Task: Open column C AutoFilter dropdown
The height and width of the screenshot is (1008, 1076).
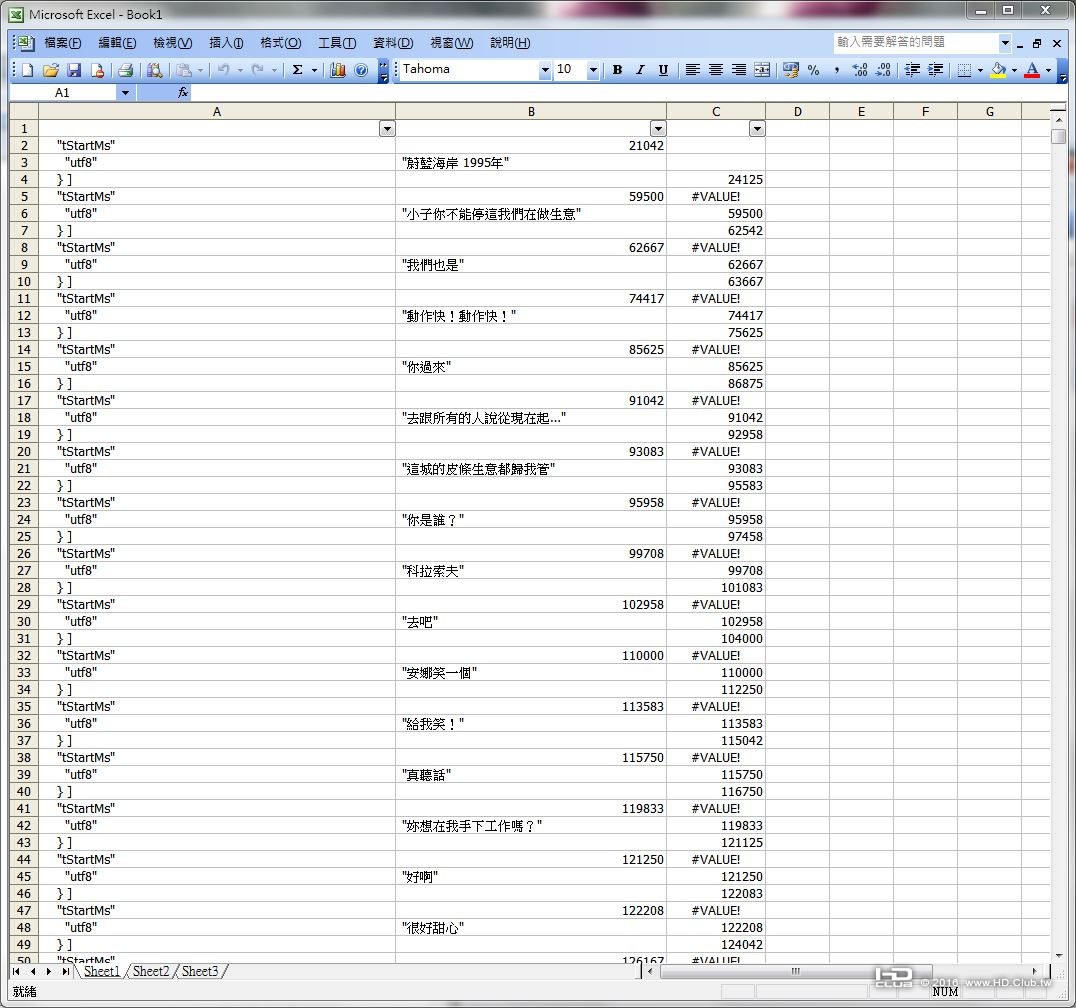Action: click(757, 129)
